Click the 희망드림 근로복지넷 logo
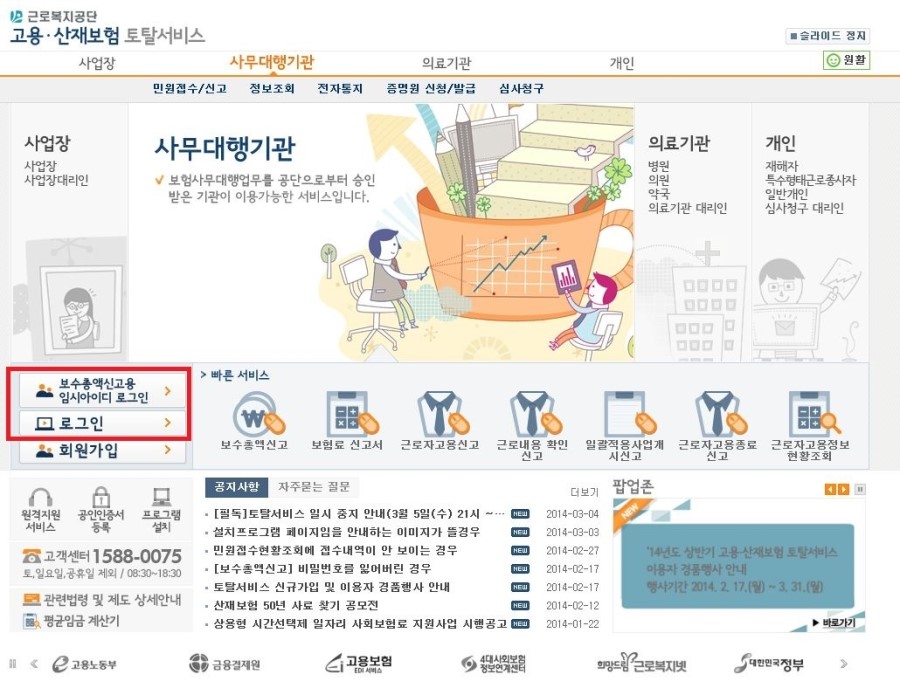This screenshot has height=688, width=900. 642,663
